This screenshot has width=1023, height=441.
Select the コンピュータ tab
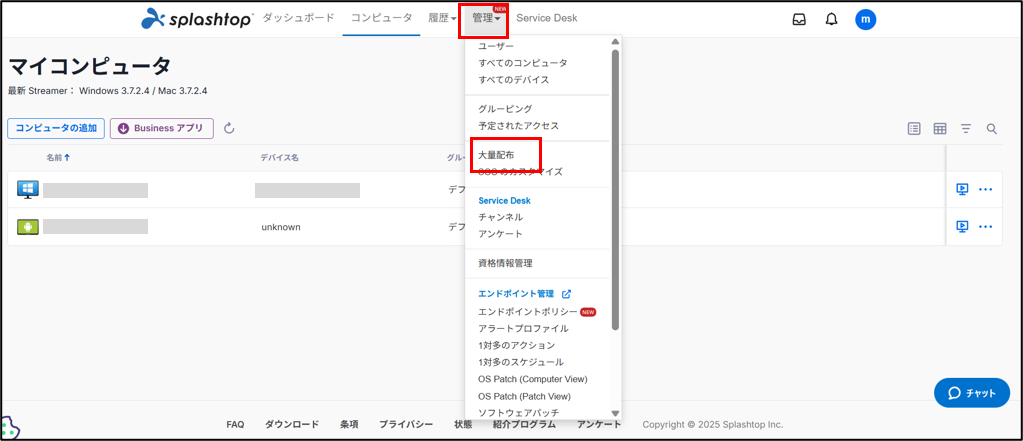(x=381, y=18)
